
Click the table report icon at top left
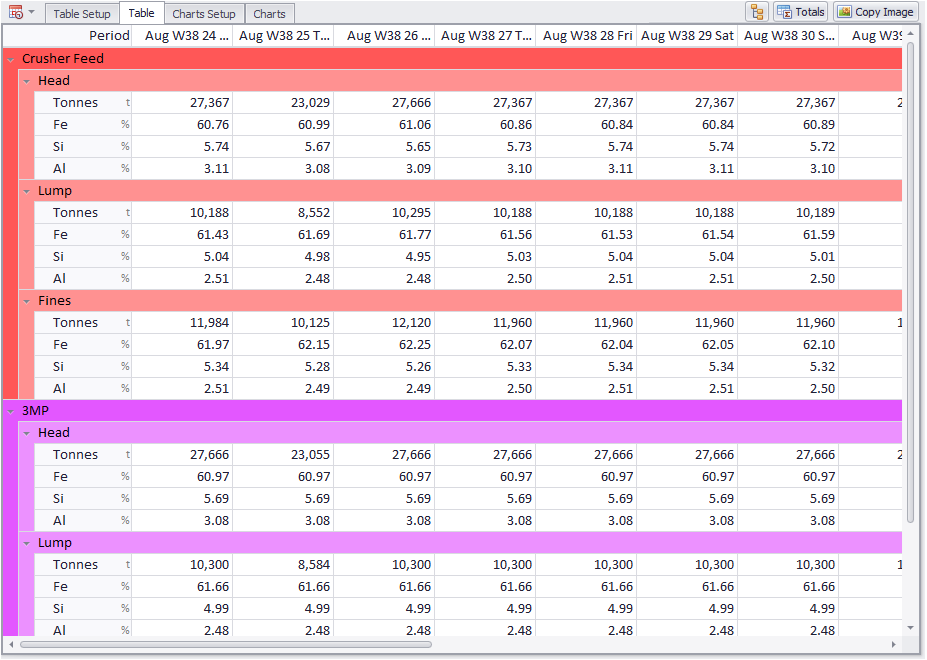[x=15, y=12]
